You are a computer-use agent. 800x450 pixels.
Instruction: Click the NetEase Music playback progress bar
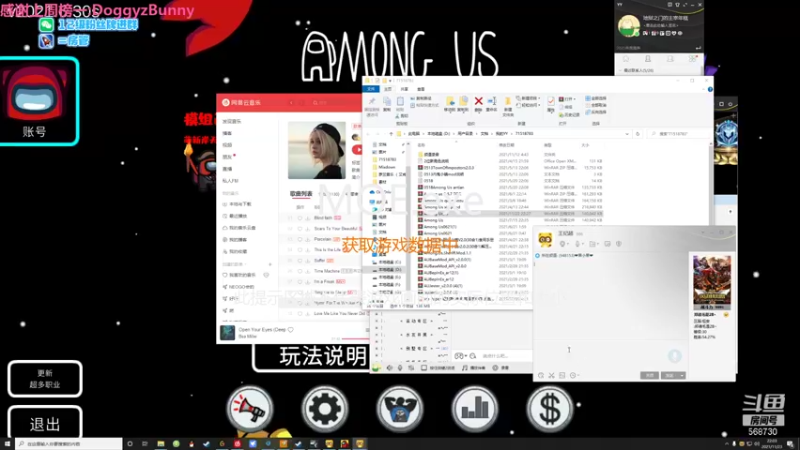click(x=355, y=338)
